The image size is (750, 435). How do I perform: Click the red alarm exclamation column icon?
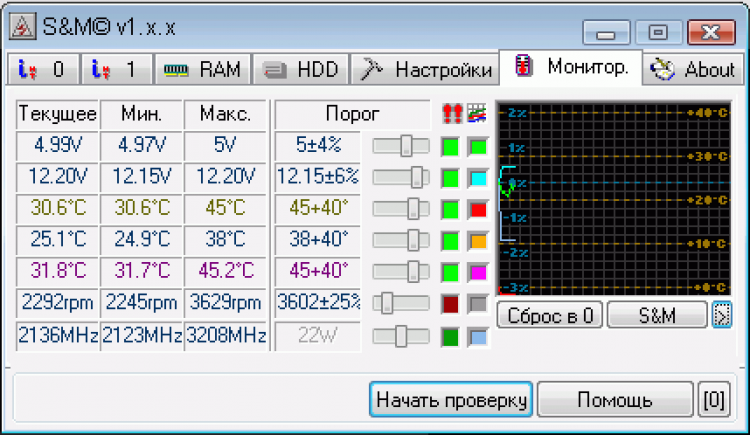pyautogui.click(x=452, y=114)
